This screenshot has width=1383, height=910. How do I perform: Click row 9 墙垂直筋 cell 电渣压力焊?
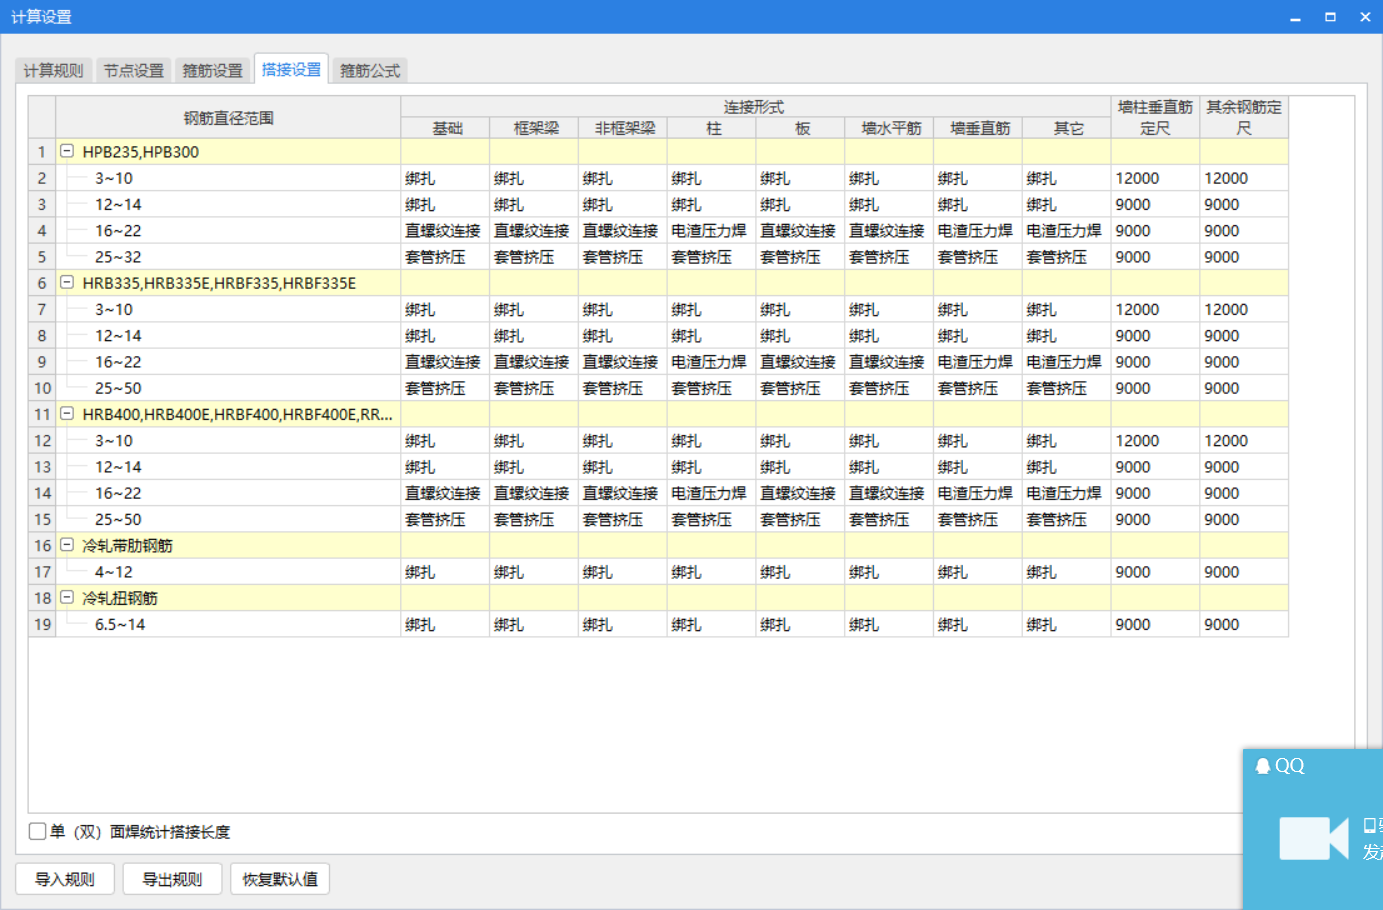coord(977,362)
